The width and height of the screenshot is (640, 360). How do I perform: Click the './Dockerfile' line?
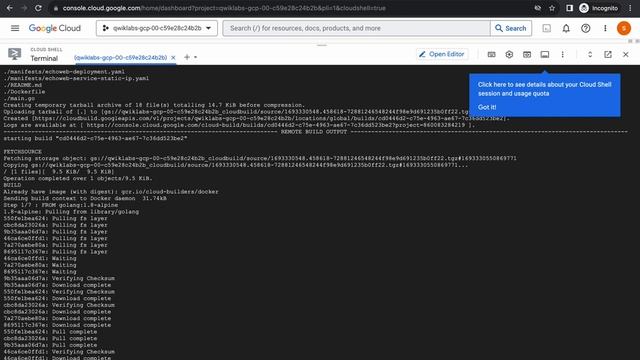[x=24, y=92]
